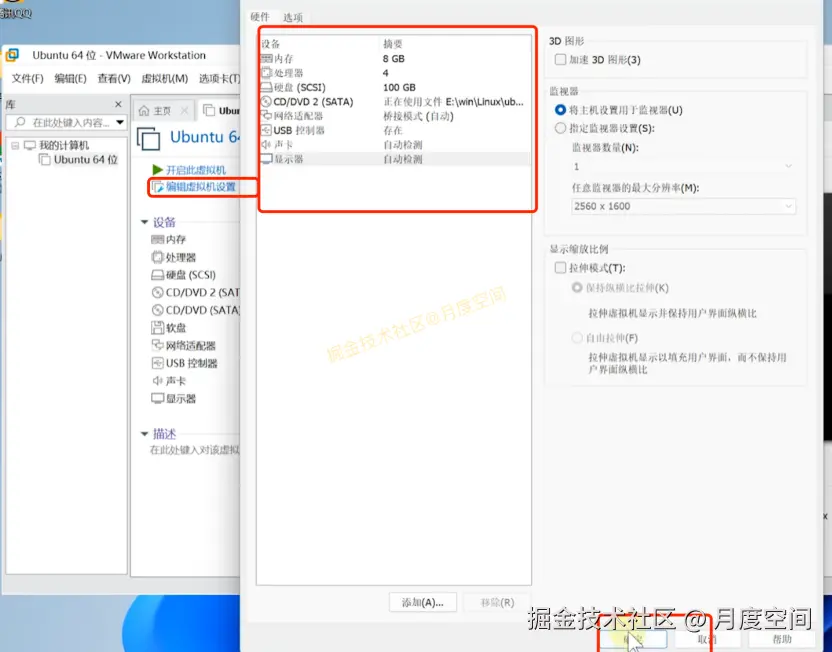Click the 移除(R) button
Viewport: 832px width, 652px height.
tap(497, 603)
